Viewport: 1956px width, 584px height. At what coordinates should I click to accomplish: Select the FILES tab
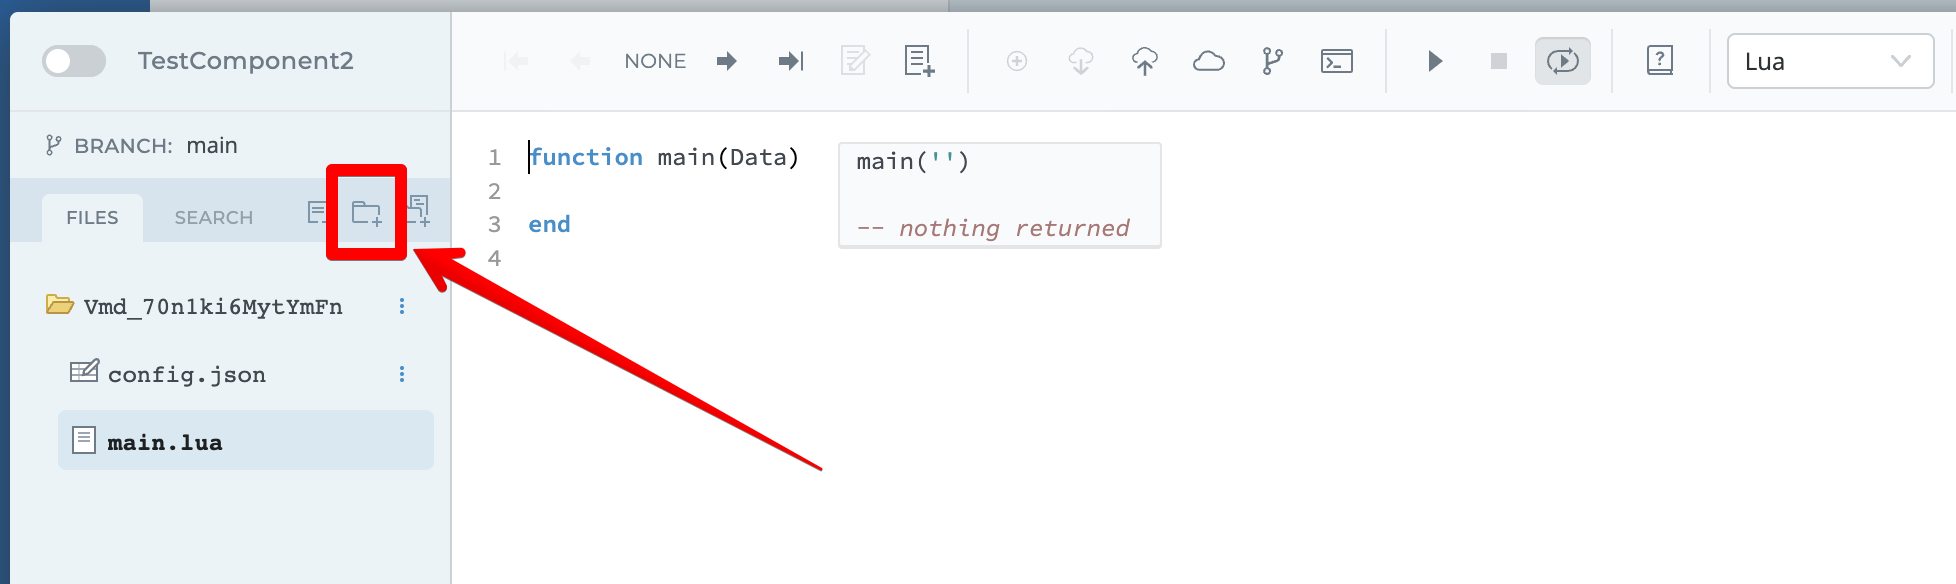pyautogui.click(x=92, y=217)
